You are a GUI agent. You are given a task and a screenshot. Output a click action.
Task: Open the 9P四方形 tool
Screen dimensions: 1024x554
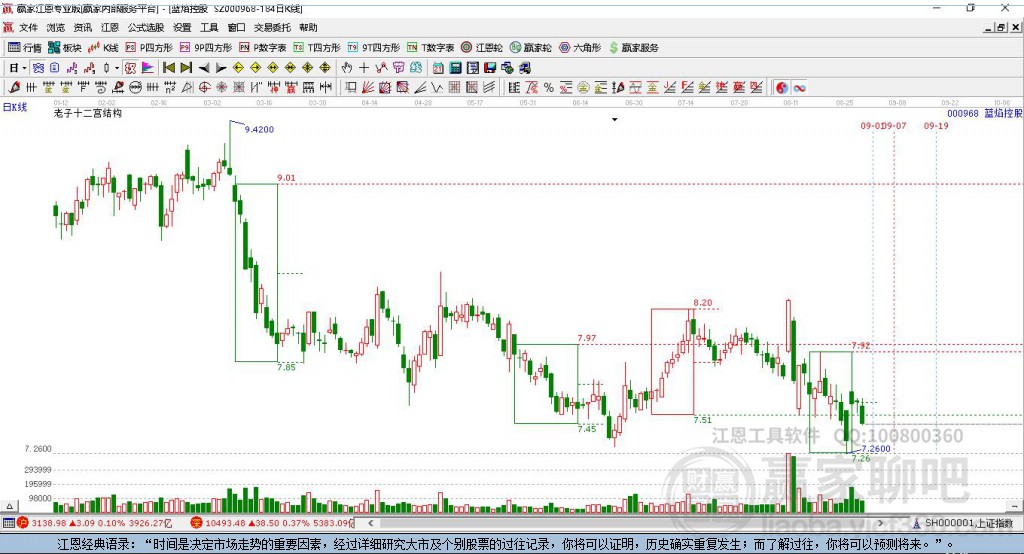point(206,48)
